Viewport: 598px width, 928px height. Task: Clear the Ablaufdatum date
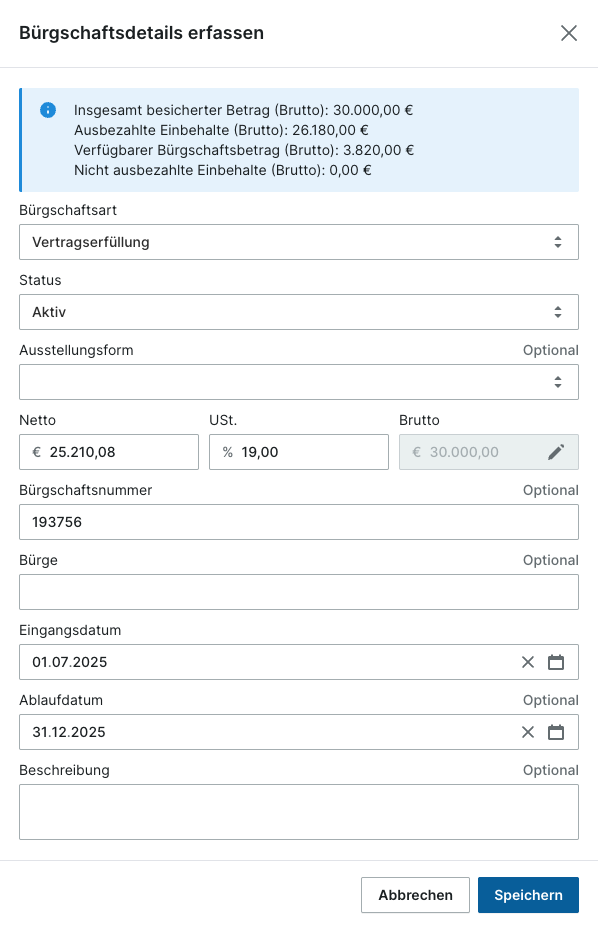coord(528,732)
